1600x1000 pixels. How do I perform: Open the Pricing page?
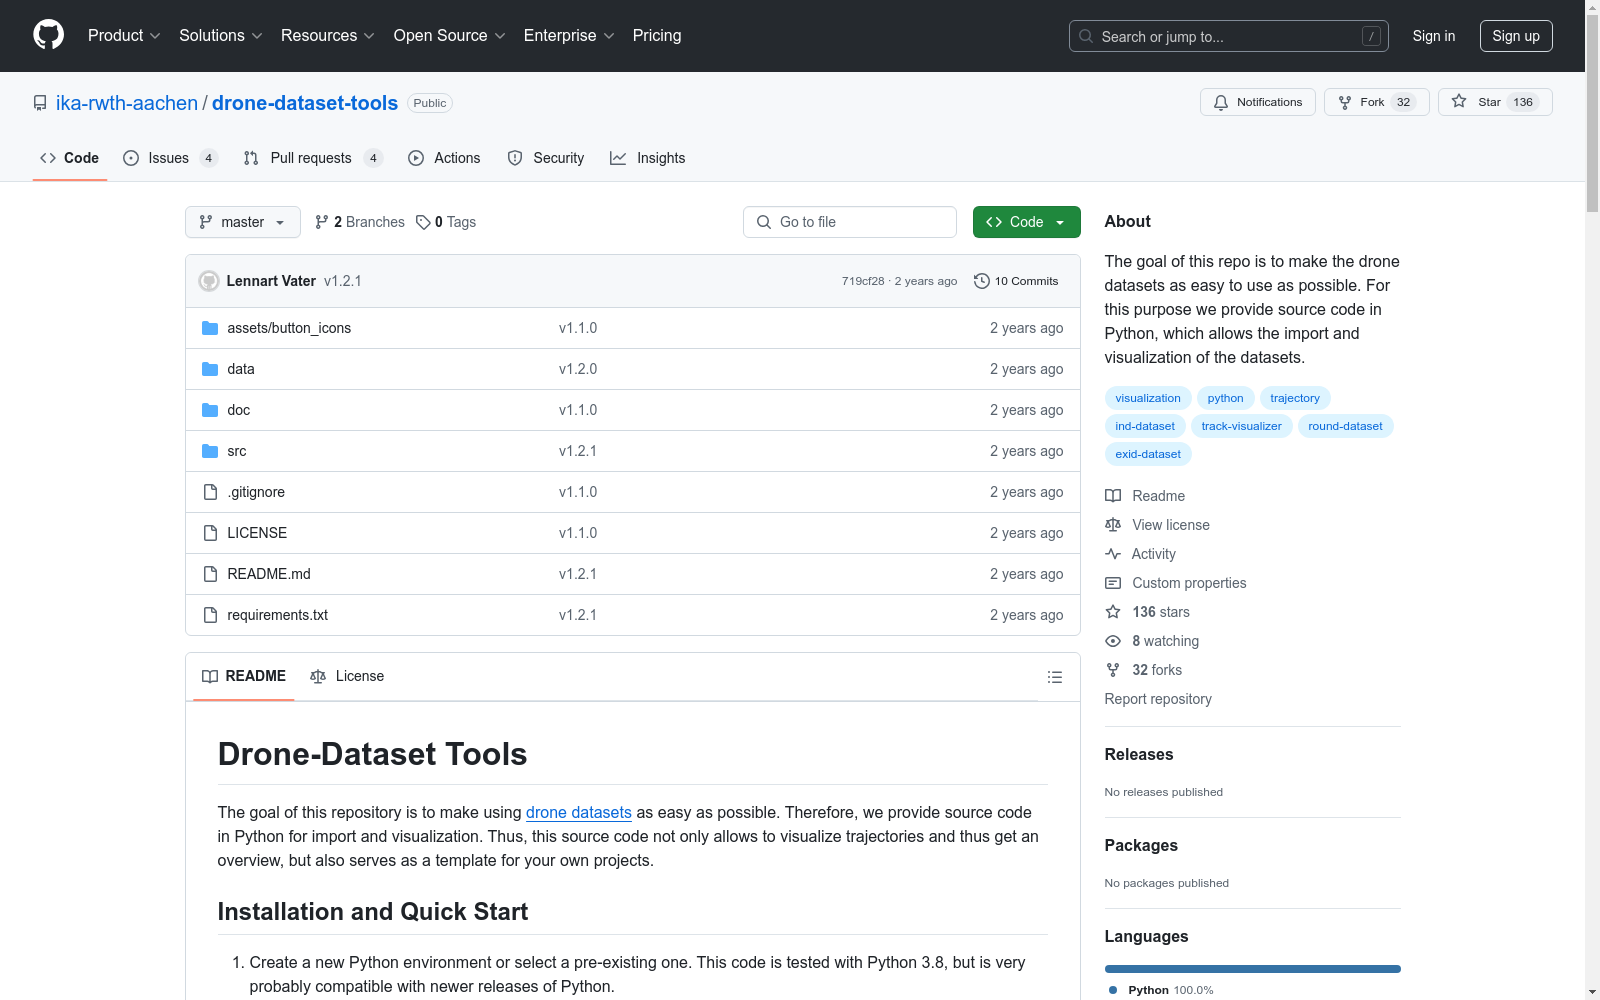657,35
